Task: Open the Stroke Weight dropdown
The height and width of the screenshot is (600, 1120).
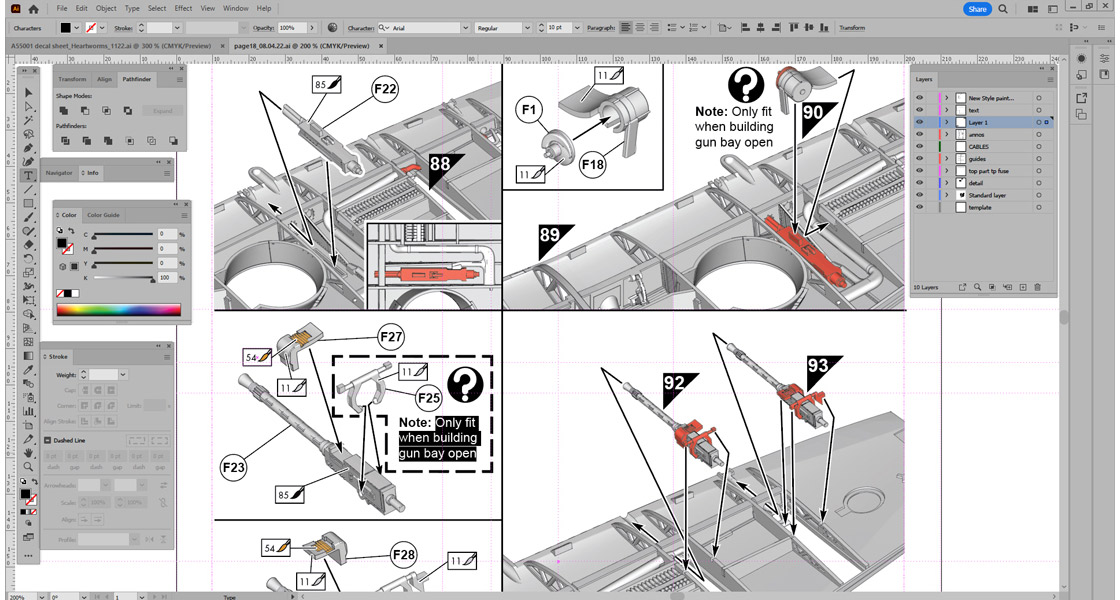Action: 123,374
